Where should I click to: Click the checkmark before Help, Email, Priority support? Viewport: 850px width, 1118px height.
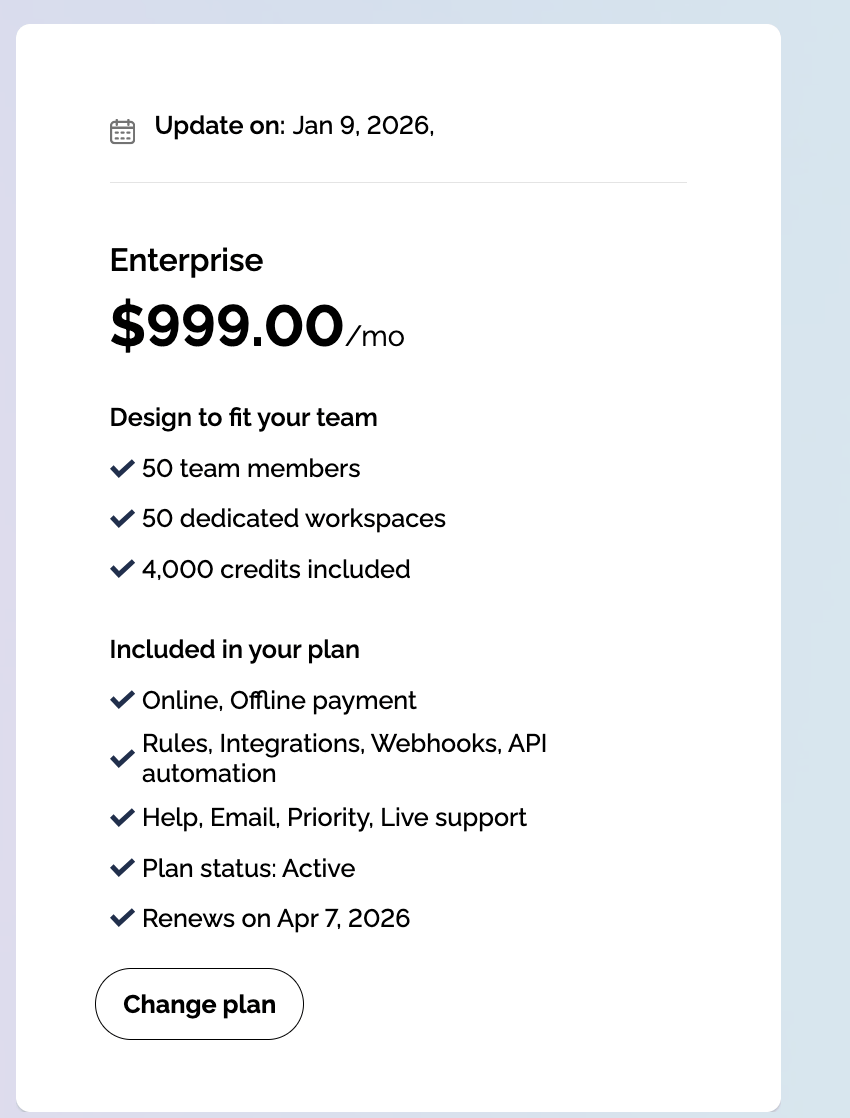[x=122, y=817]
